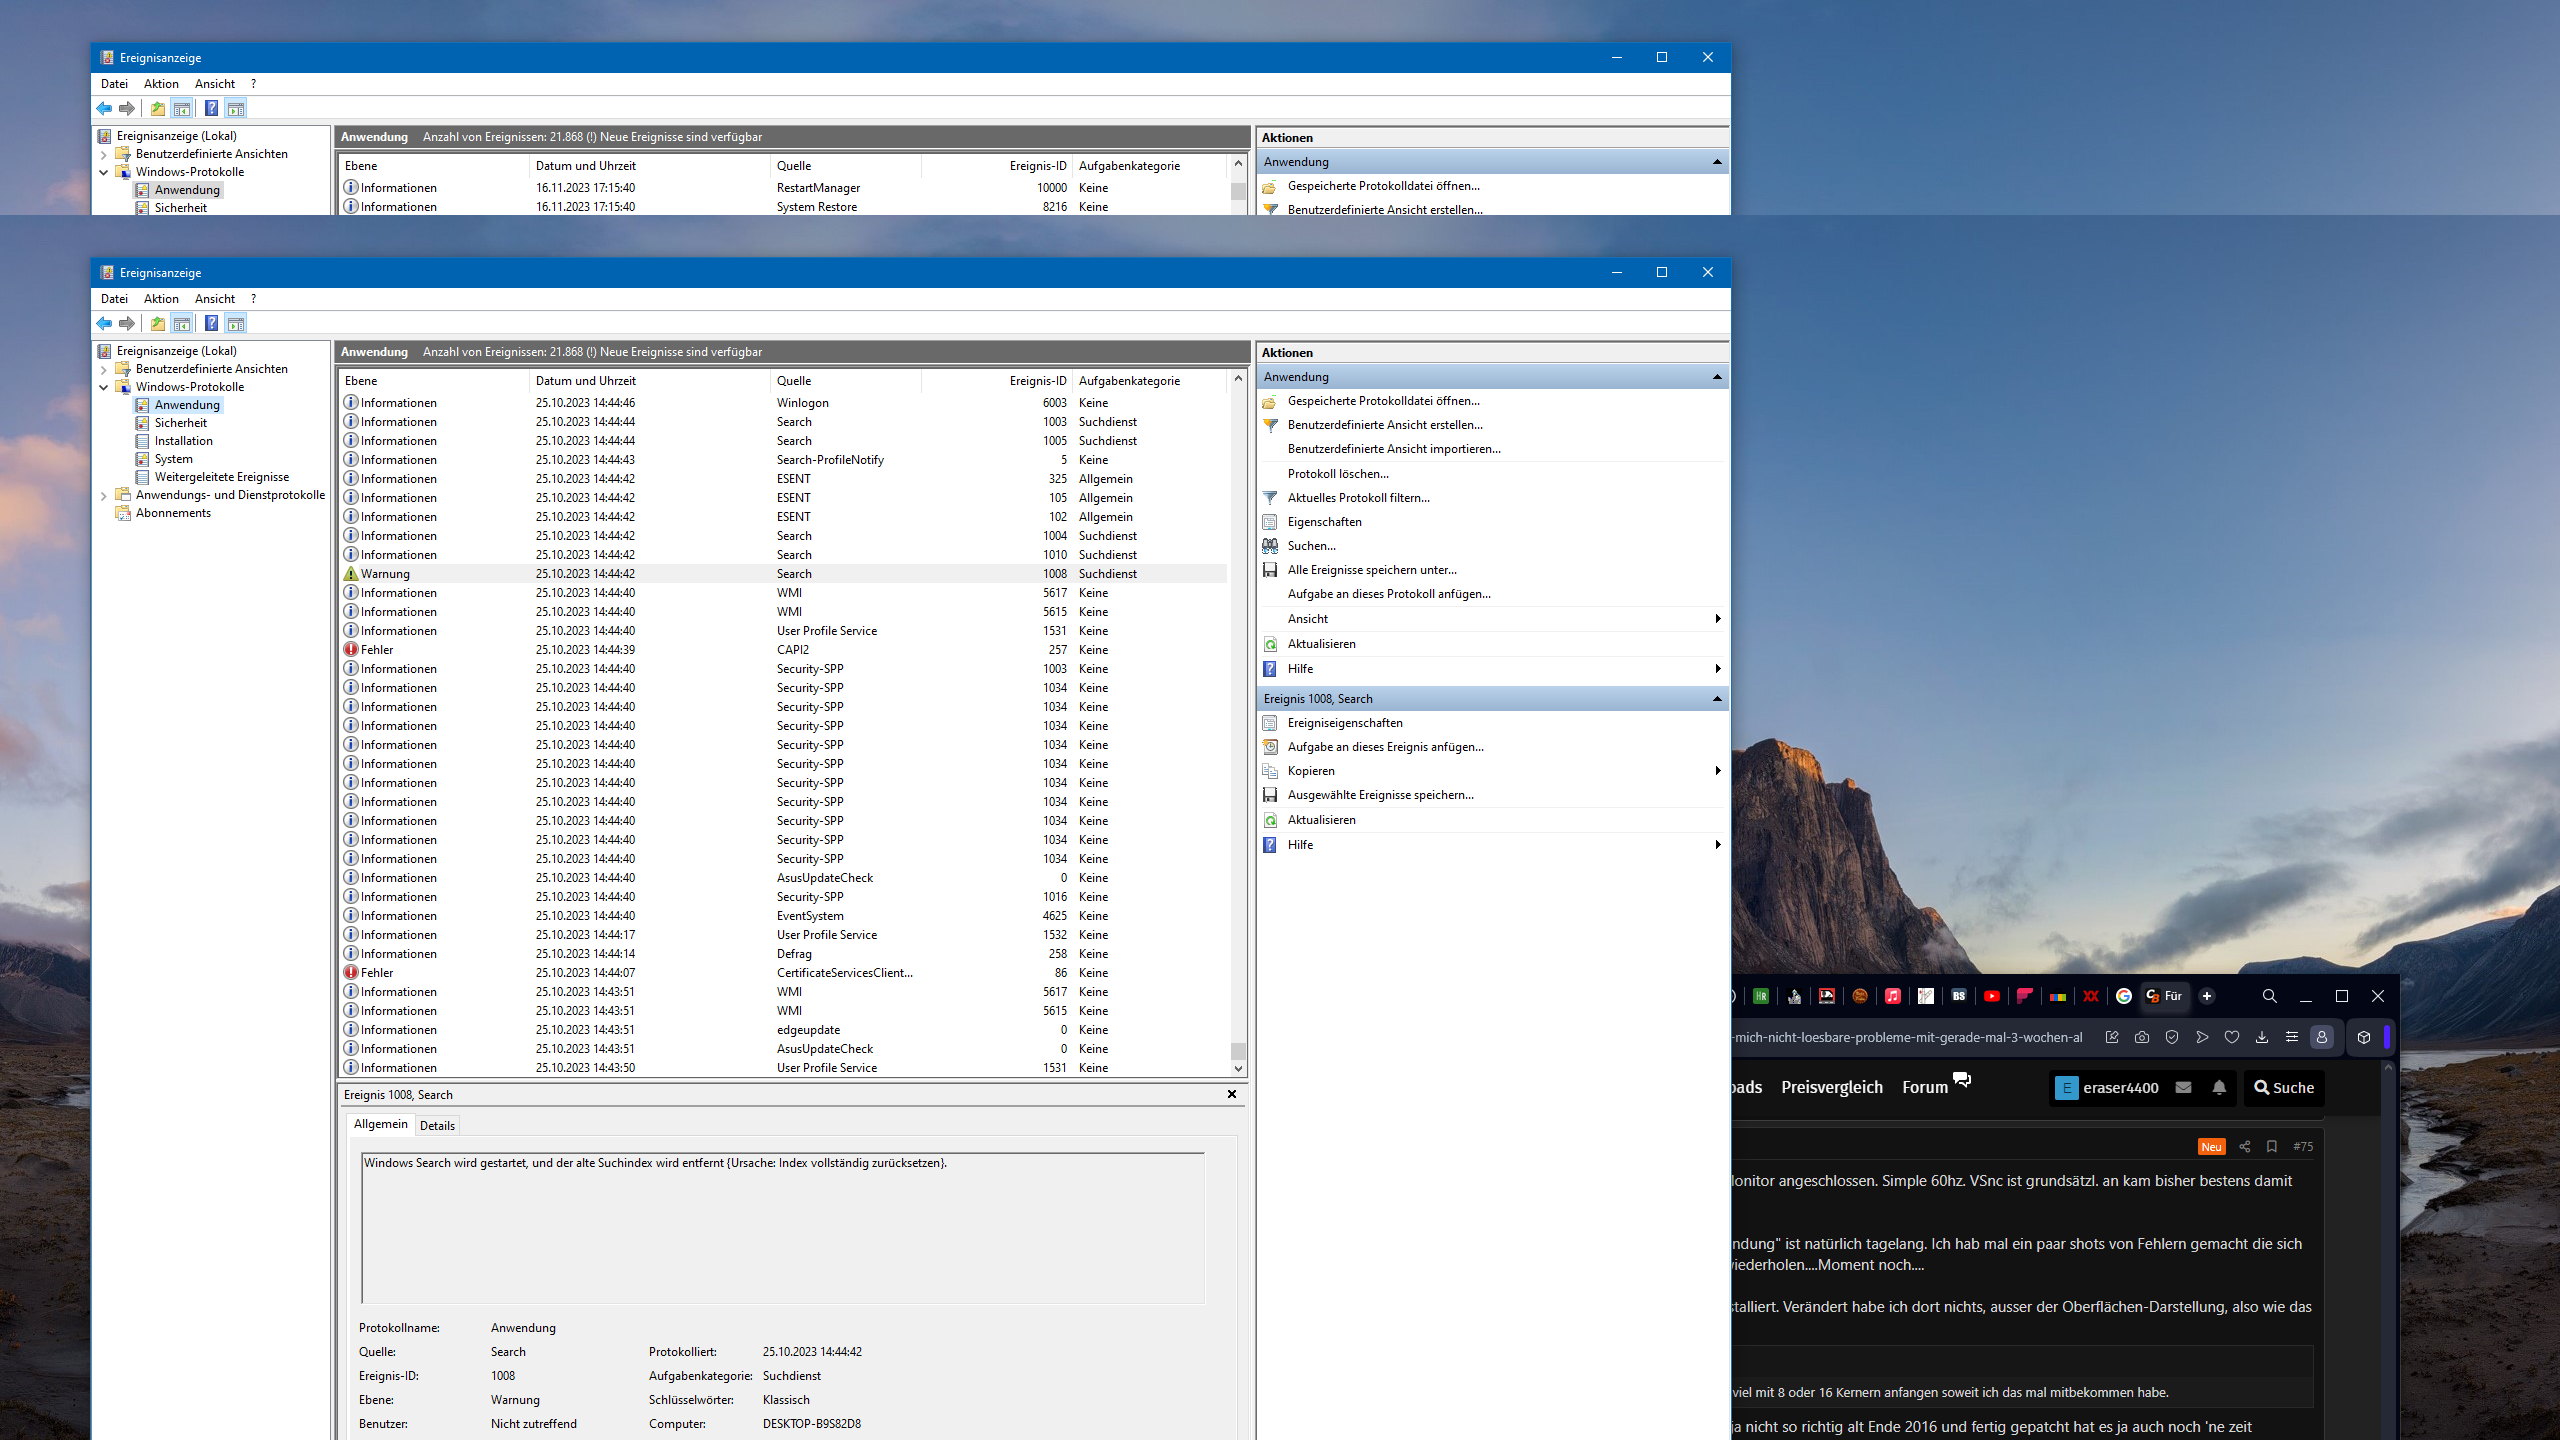
Task: Expand Anwendungs- und Dienstprotokolle node
Action: (104, 495)
